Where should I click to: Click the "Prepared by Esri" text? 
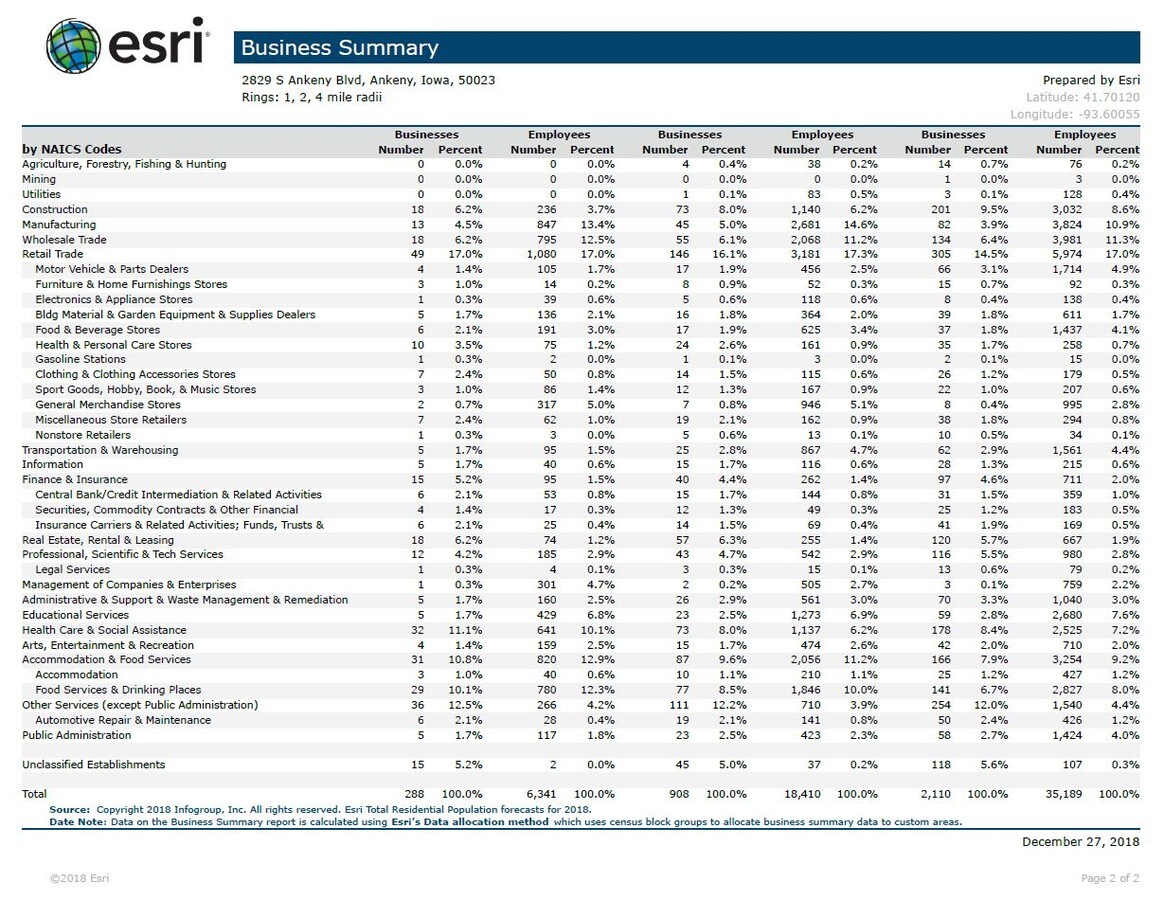point(1091,80)
